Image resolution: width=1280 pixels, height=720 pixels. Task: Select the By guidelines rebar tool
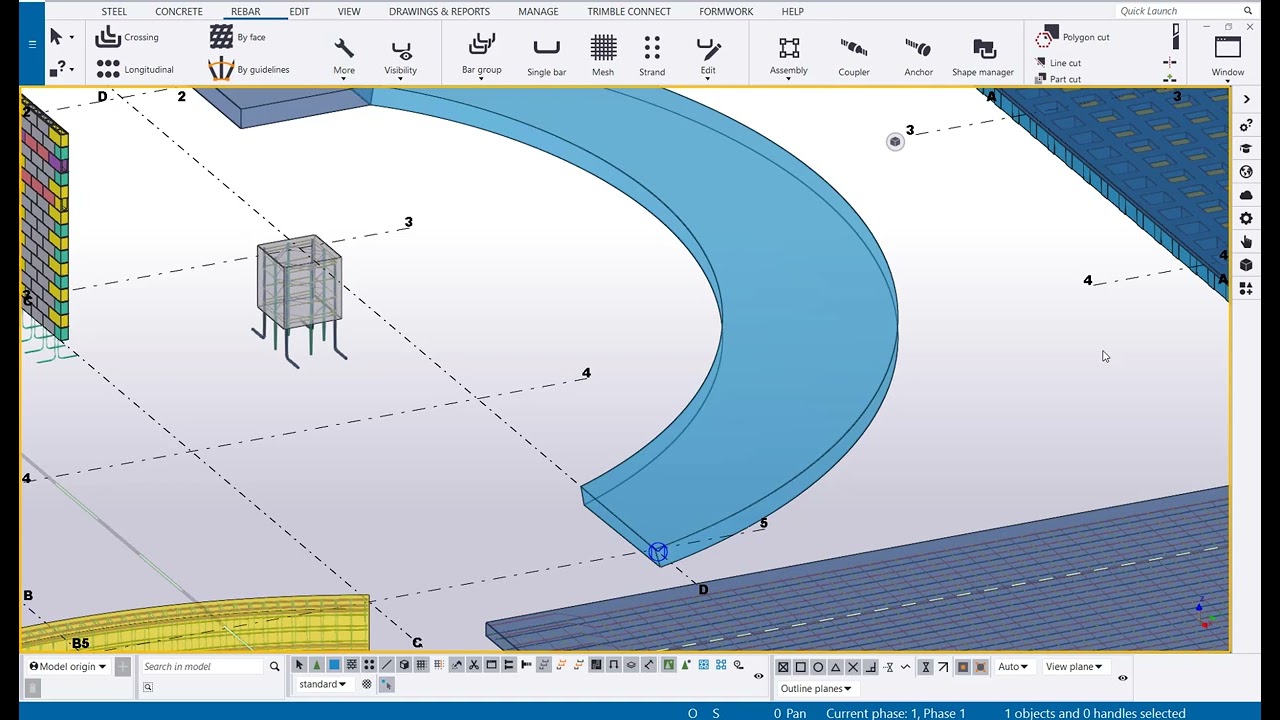(249, 70)
